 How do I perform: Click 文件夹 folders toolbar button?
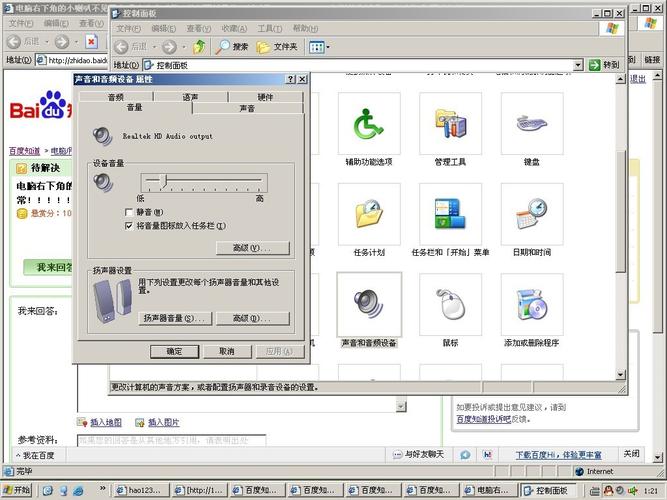[276, 47]
